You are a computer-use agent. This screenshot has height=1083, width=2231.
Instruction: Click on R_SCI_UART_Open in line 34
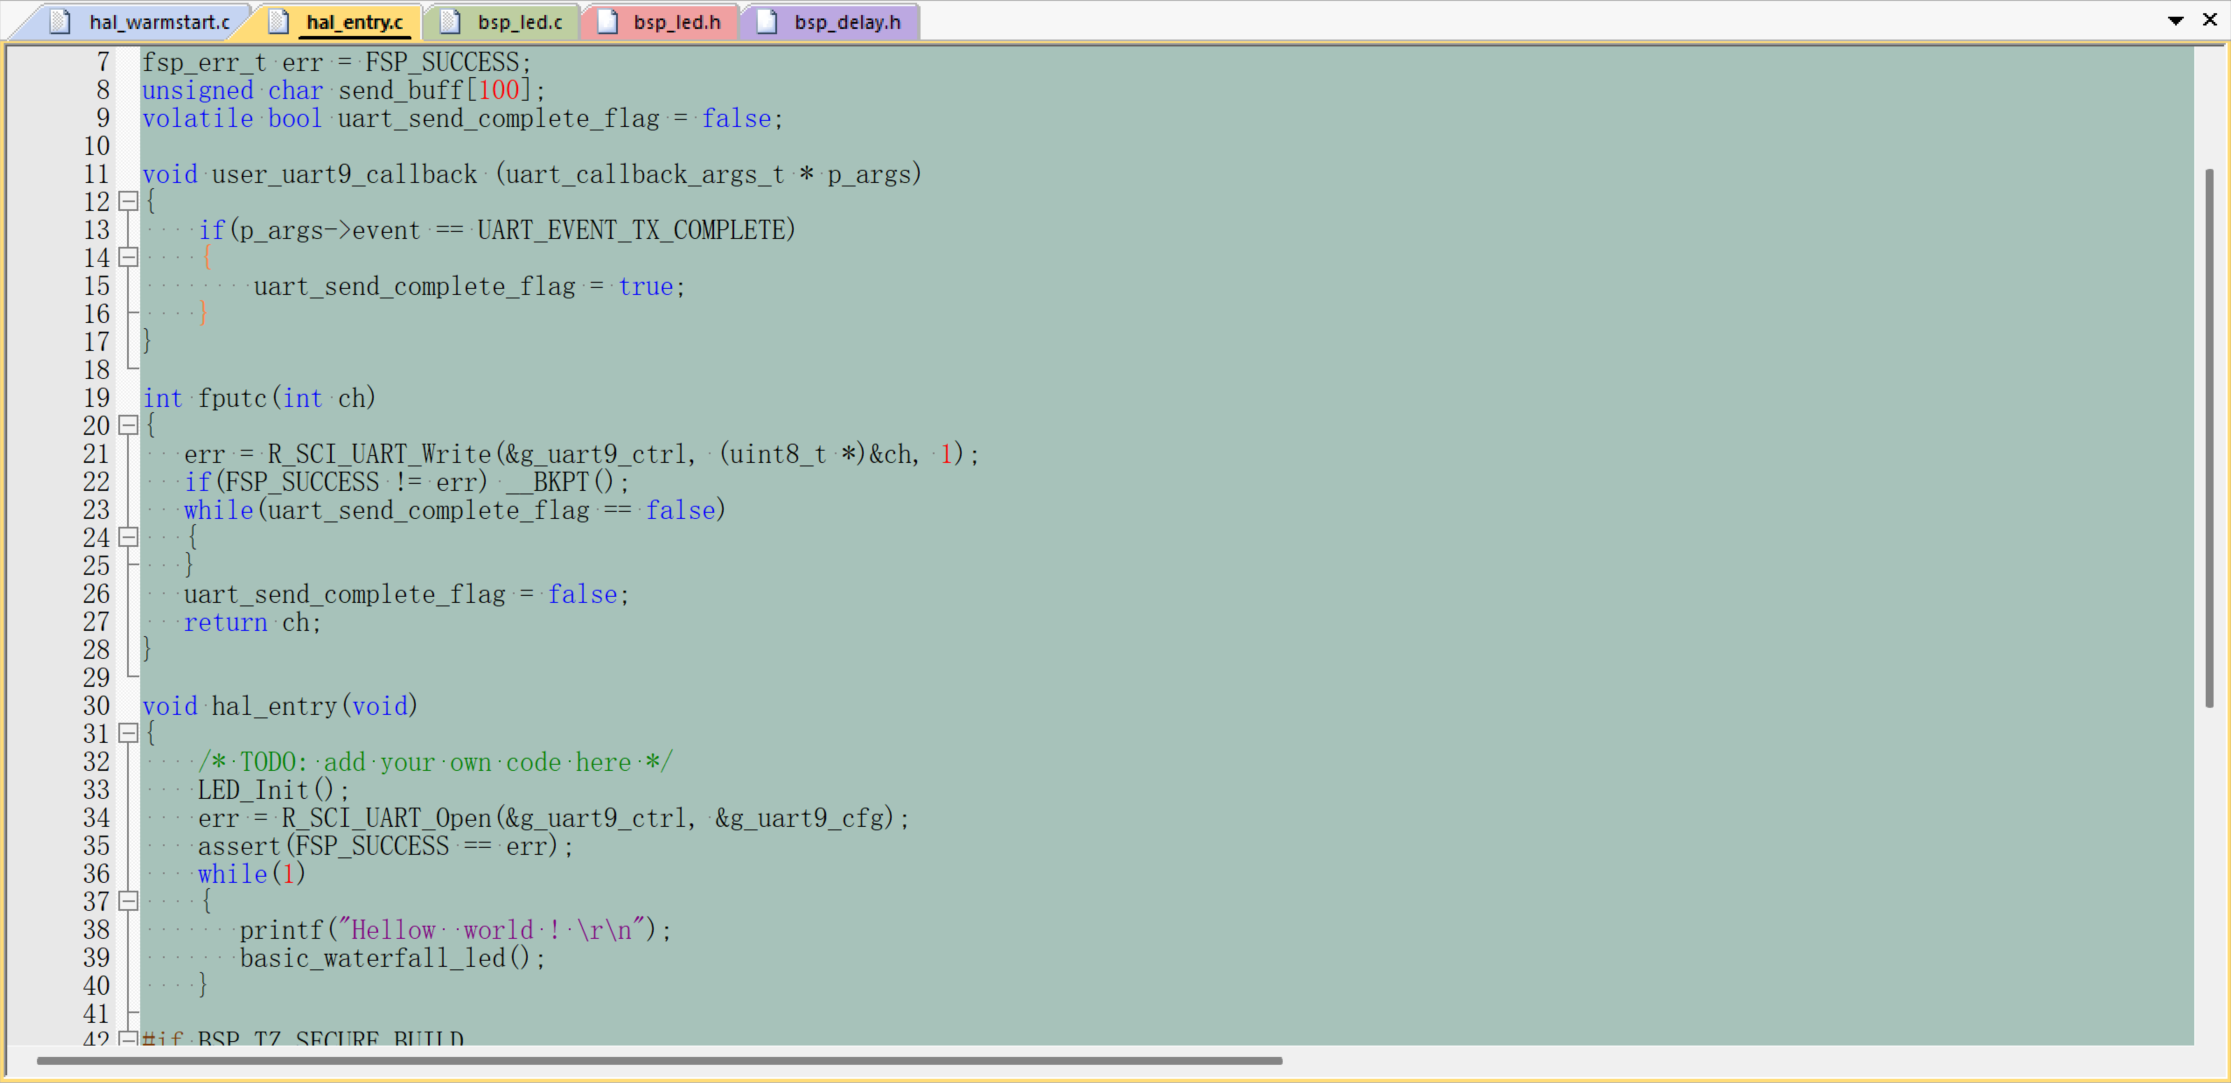pos(386,818)
